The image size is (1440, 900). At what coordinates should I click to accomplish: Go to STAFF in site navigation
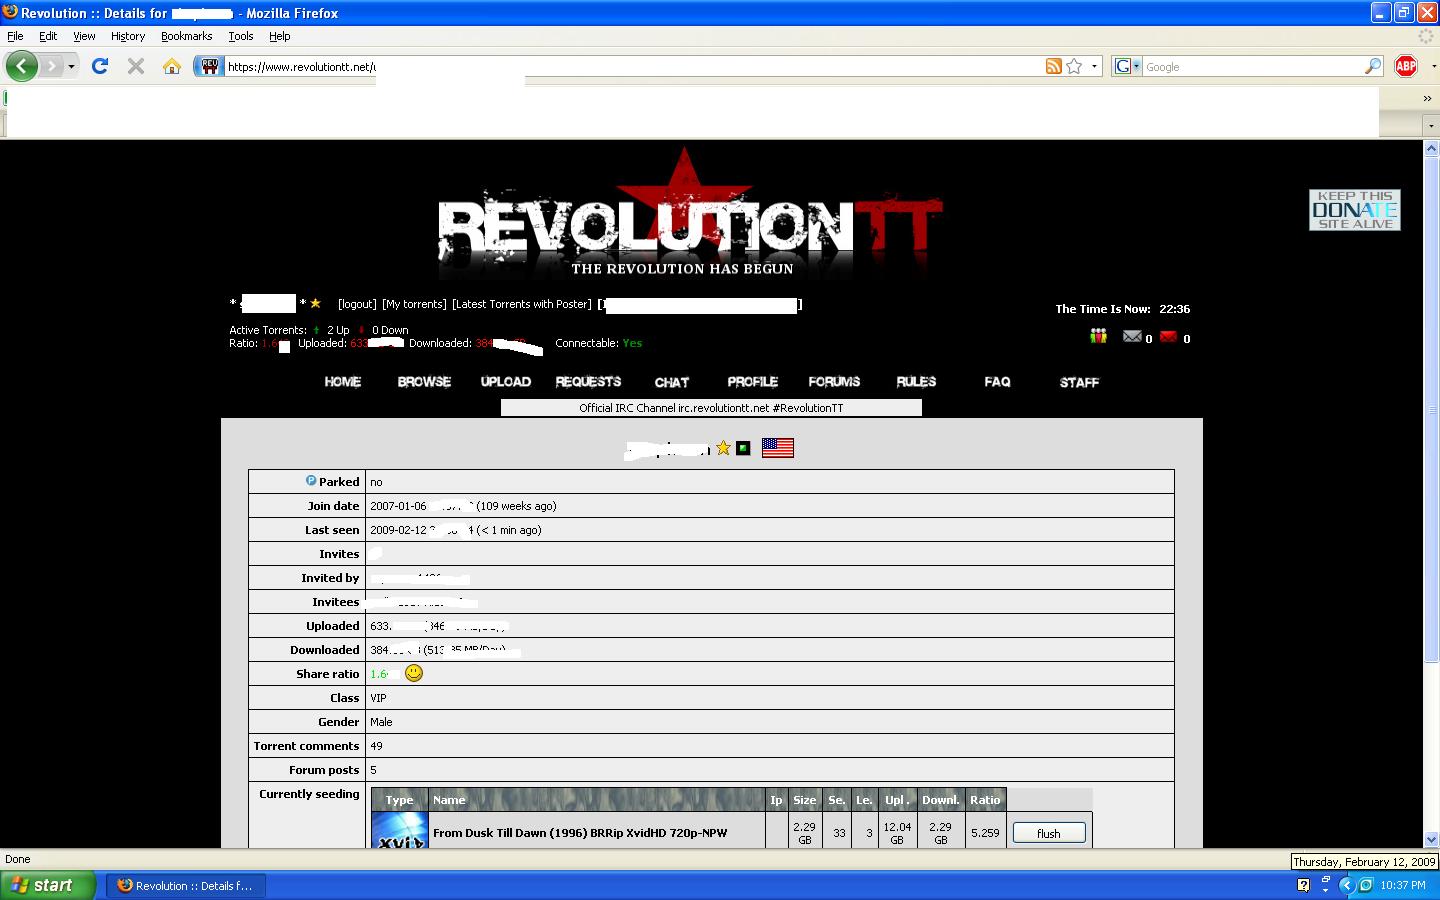point(1079,382)
